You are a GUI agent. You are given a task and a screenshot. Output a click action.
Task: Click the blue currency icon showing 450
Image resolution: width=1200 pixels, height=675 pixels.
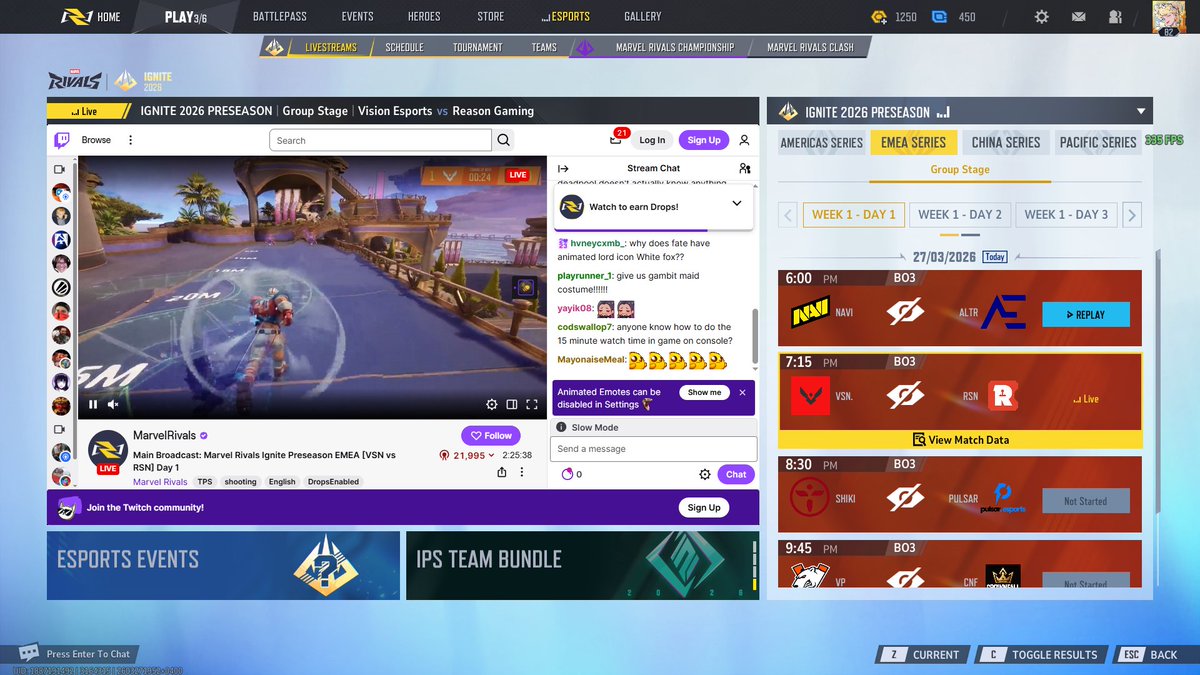point(939,17)
